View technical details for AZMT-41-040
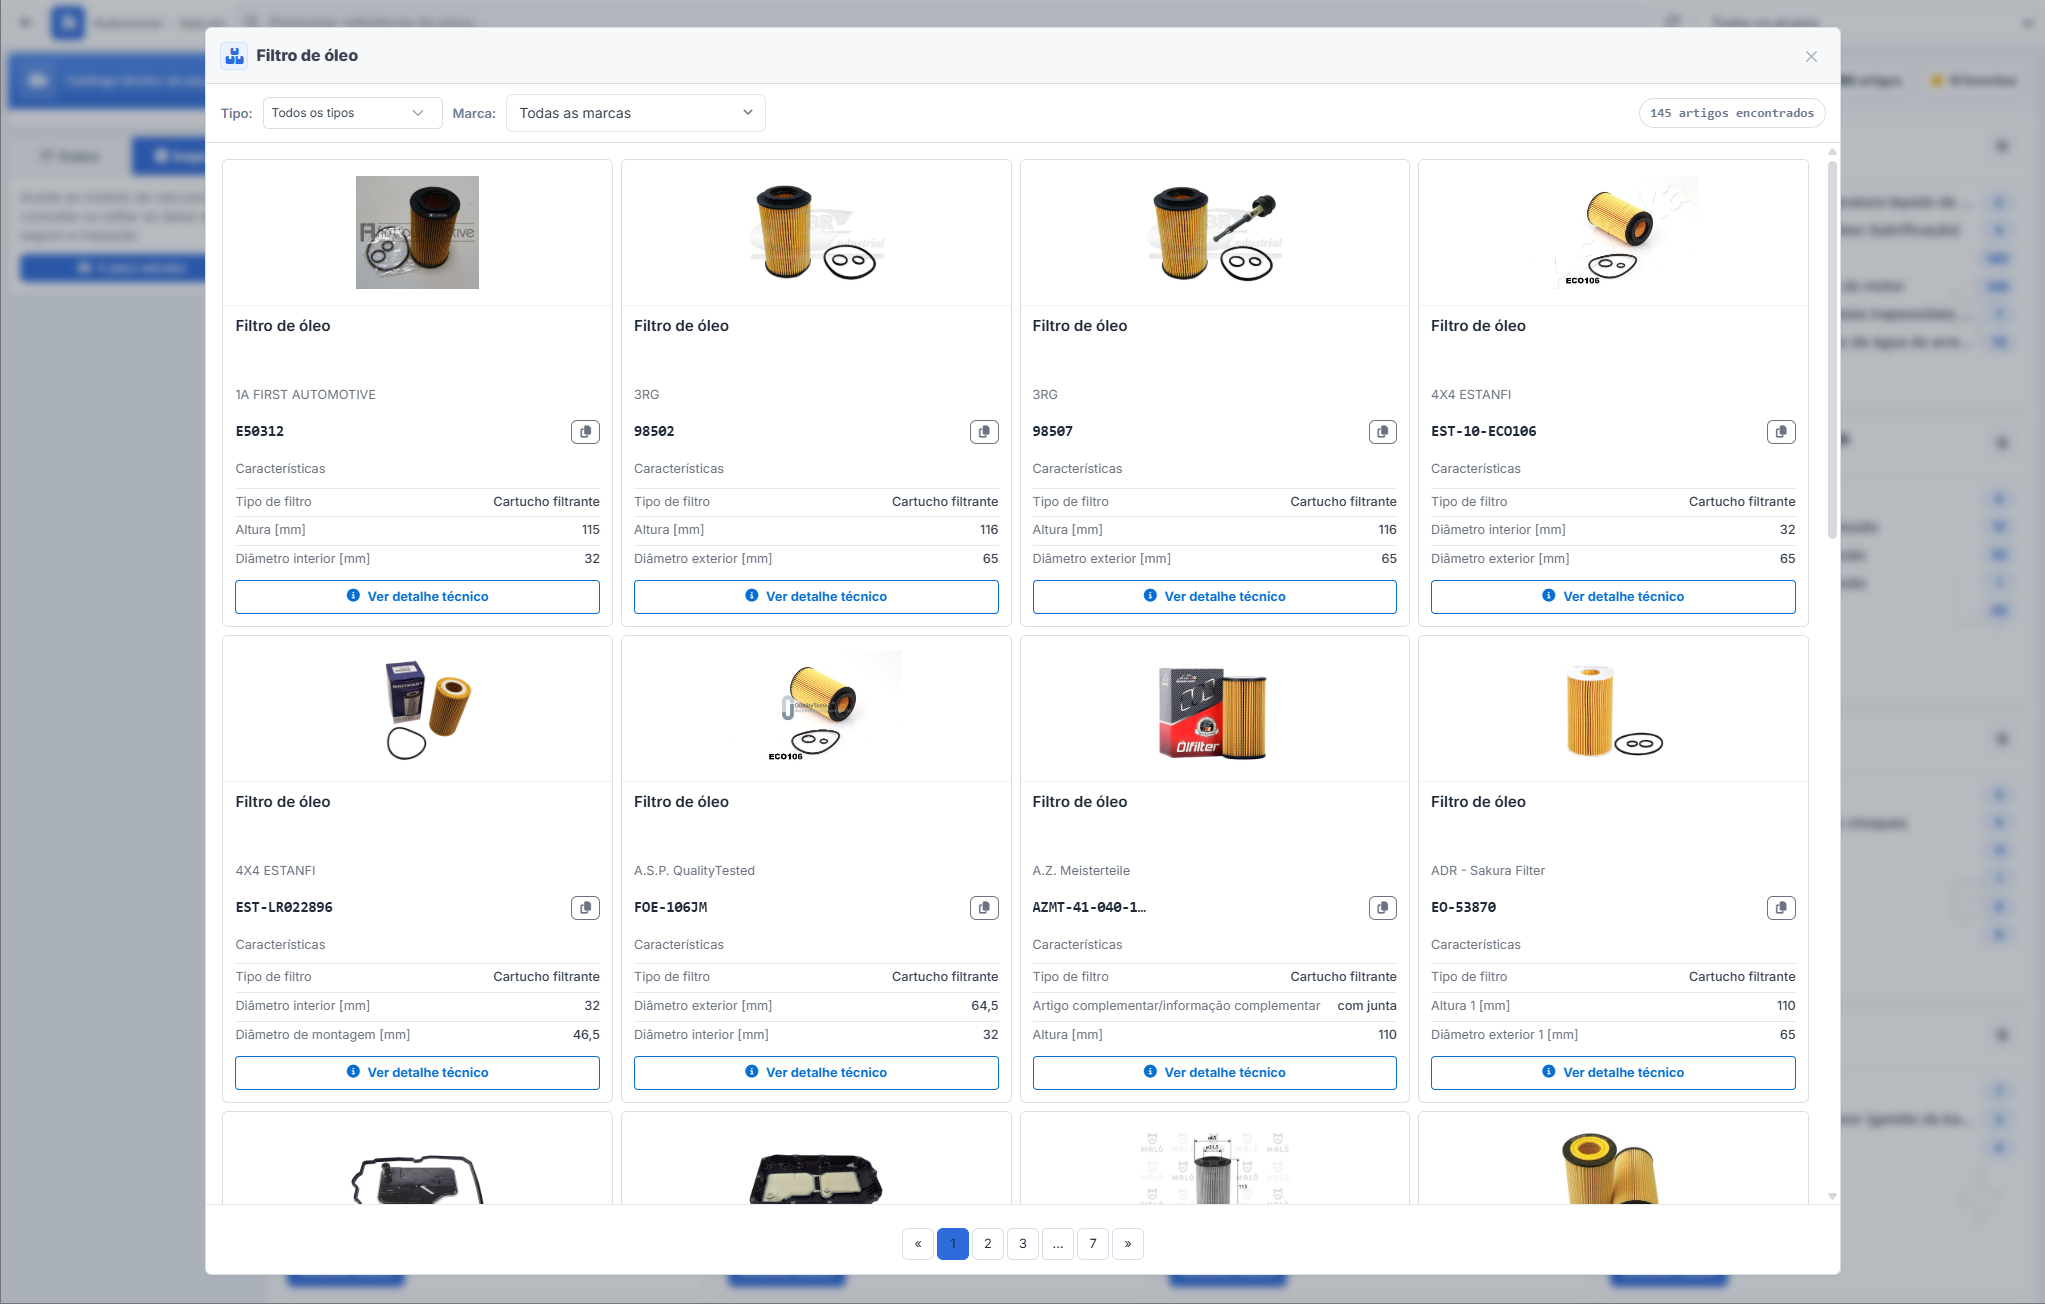Screen dimensions: 2045x1304 (x=1214, y=1073)
